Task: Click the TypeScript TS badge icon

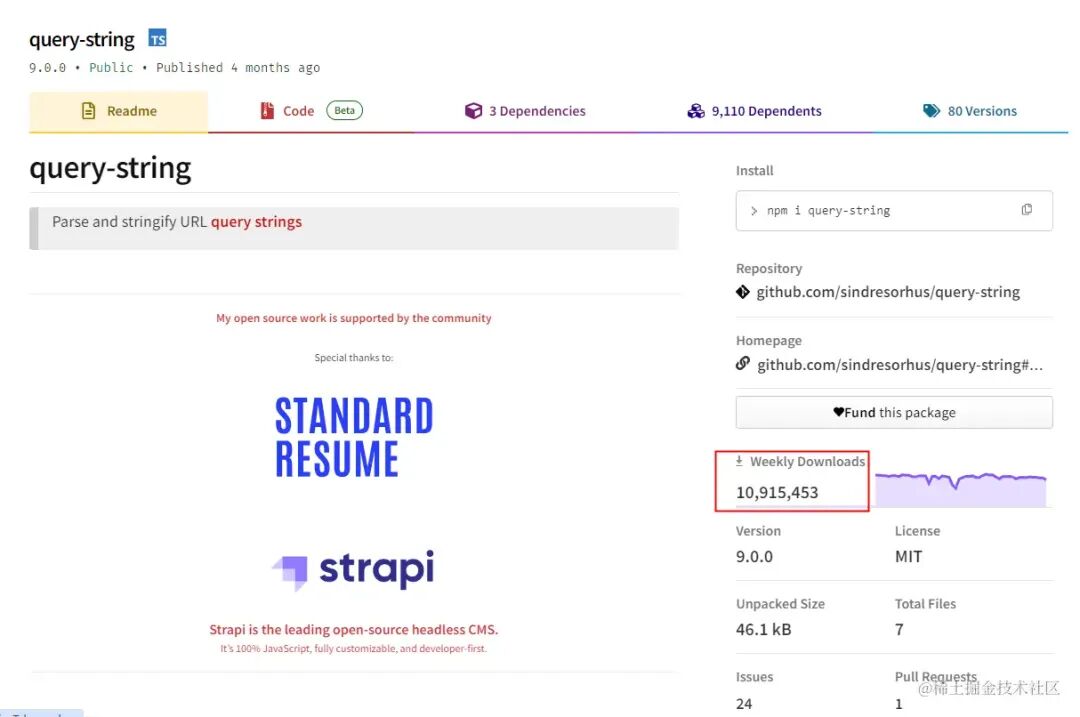Action: [158, 39]
